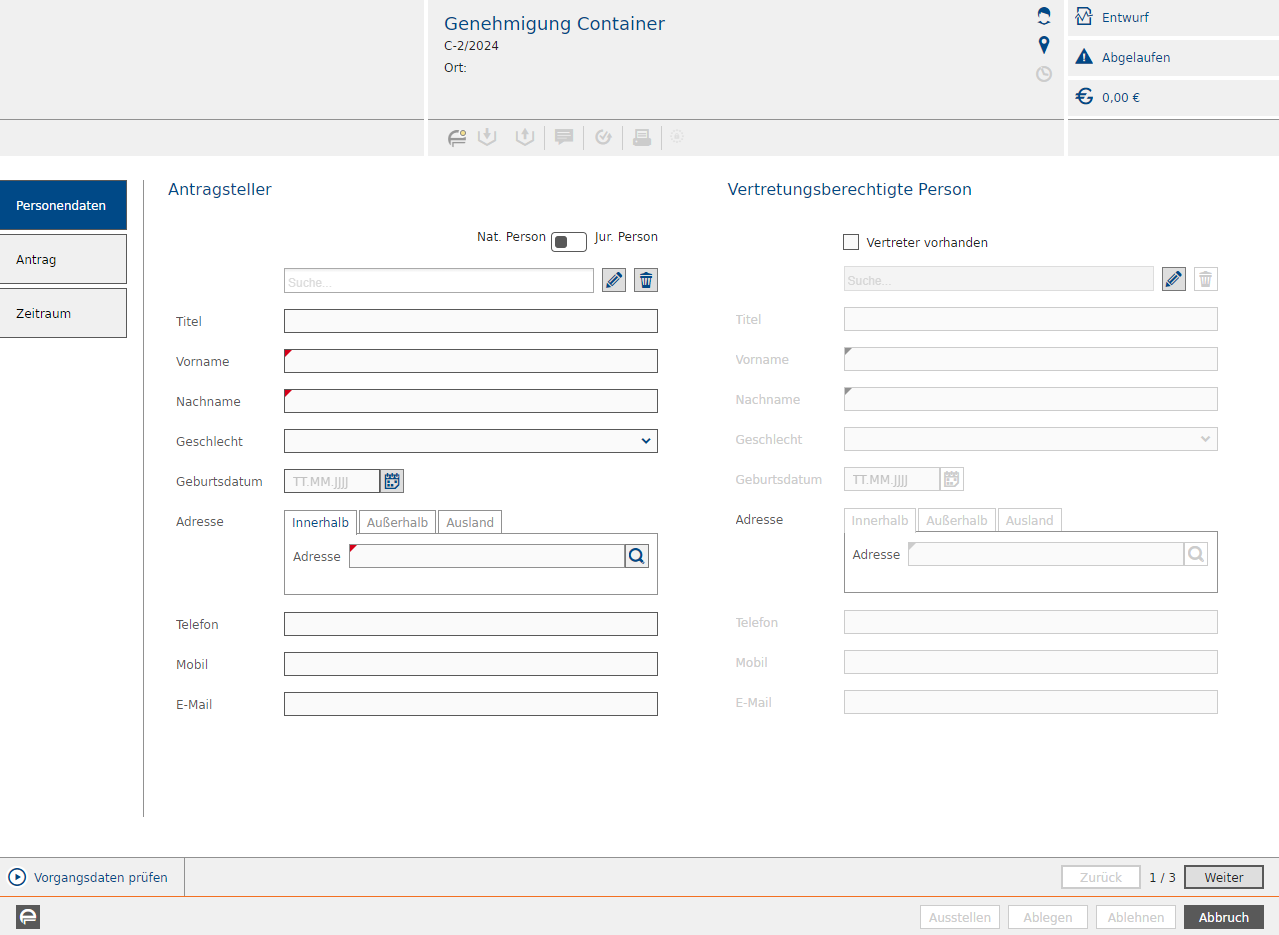Click the Abgelaufen warning triangle icon
Image resolution: width=1279 pixels, height=935 pixels.
coord(1084,57)
